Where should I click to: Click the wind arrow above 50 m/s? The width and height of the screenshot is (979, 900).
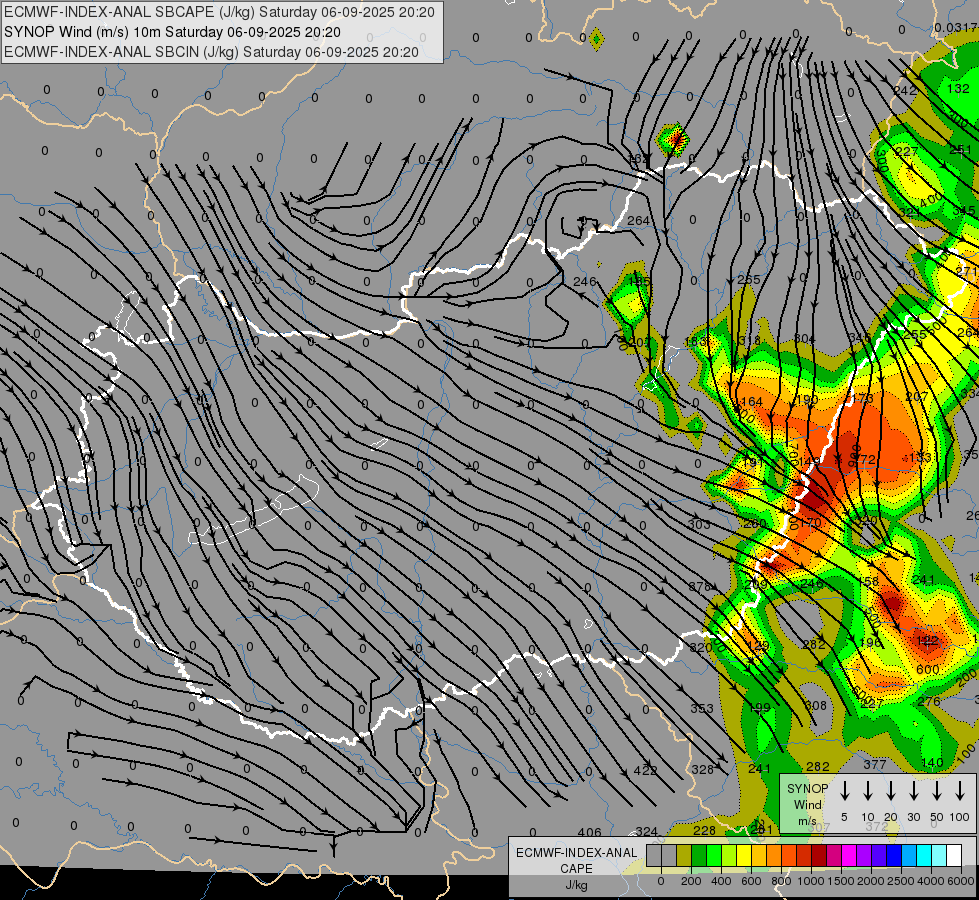[937, 790]
